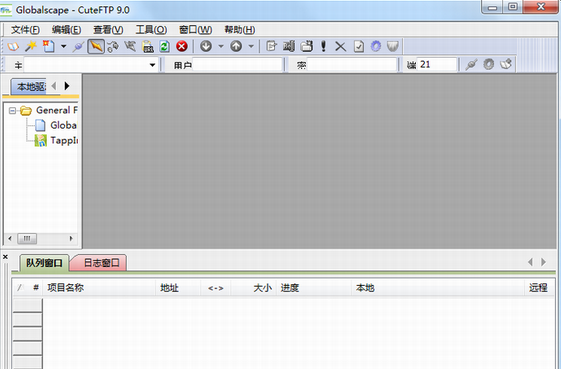561x369 pixels.
Task: Launch the Connection Wizard wand icon
Action: (31, 47)
